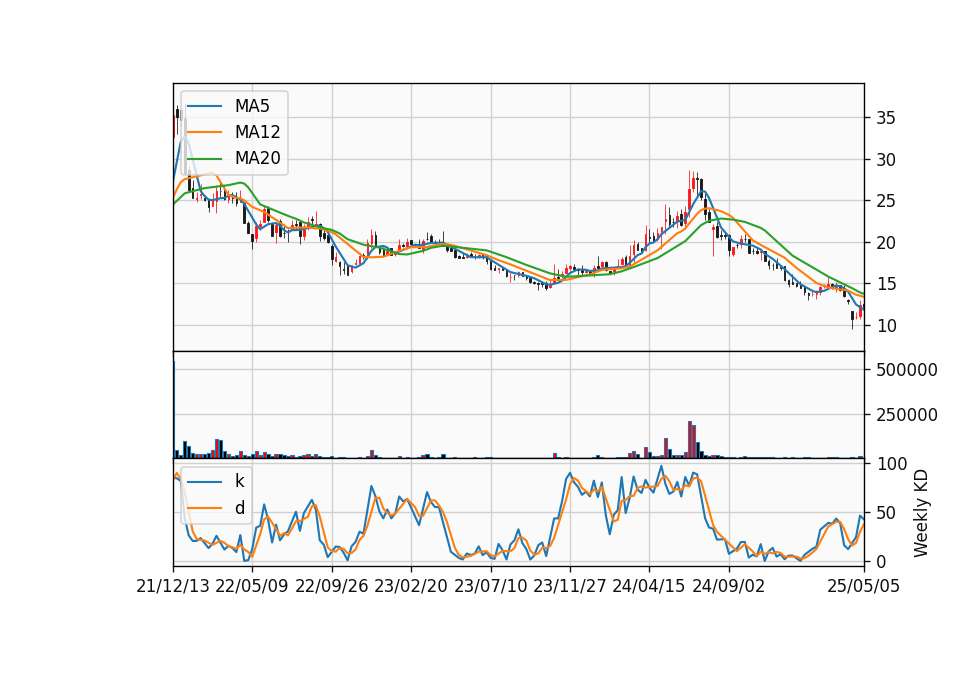Click the KD axis value 50
This screenshot has width=960, height=690.
[886, 513]
